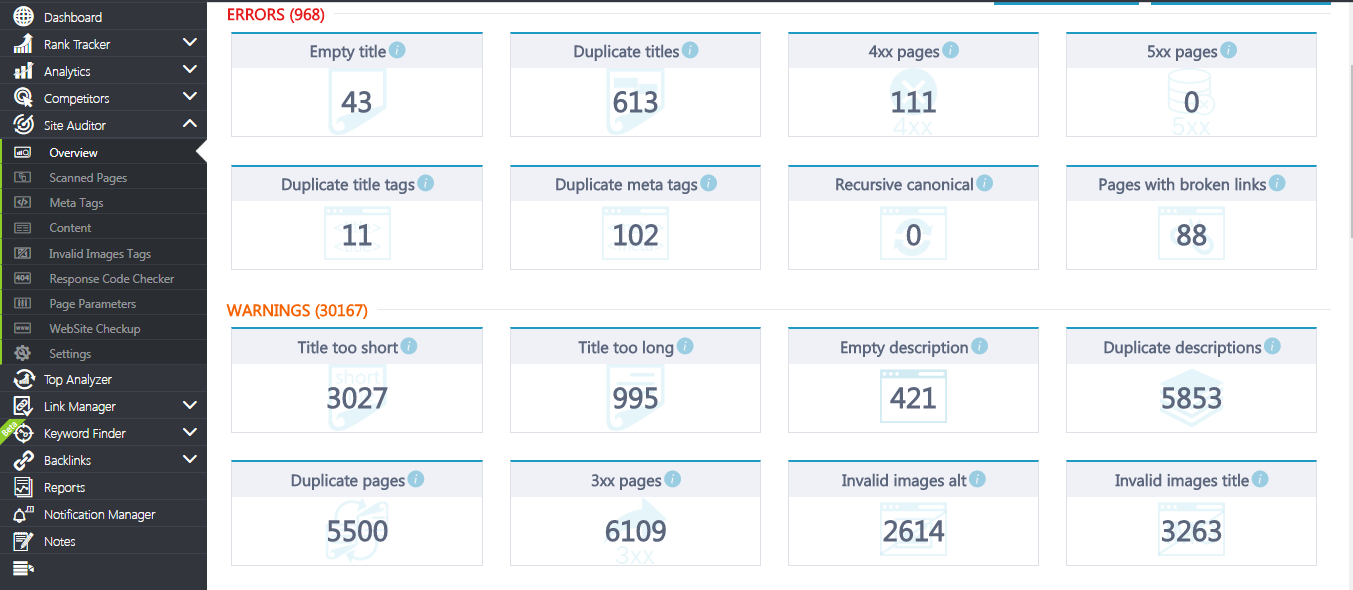This screenshot has height=590, width=1353.
Task: Open the Reports menu item
Action: [x=103, y=488]
